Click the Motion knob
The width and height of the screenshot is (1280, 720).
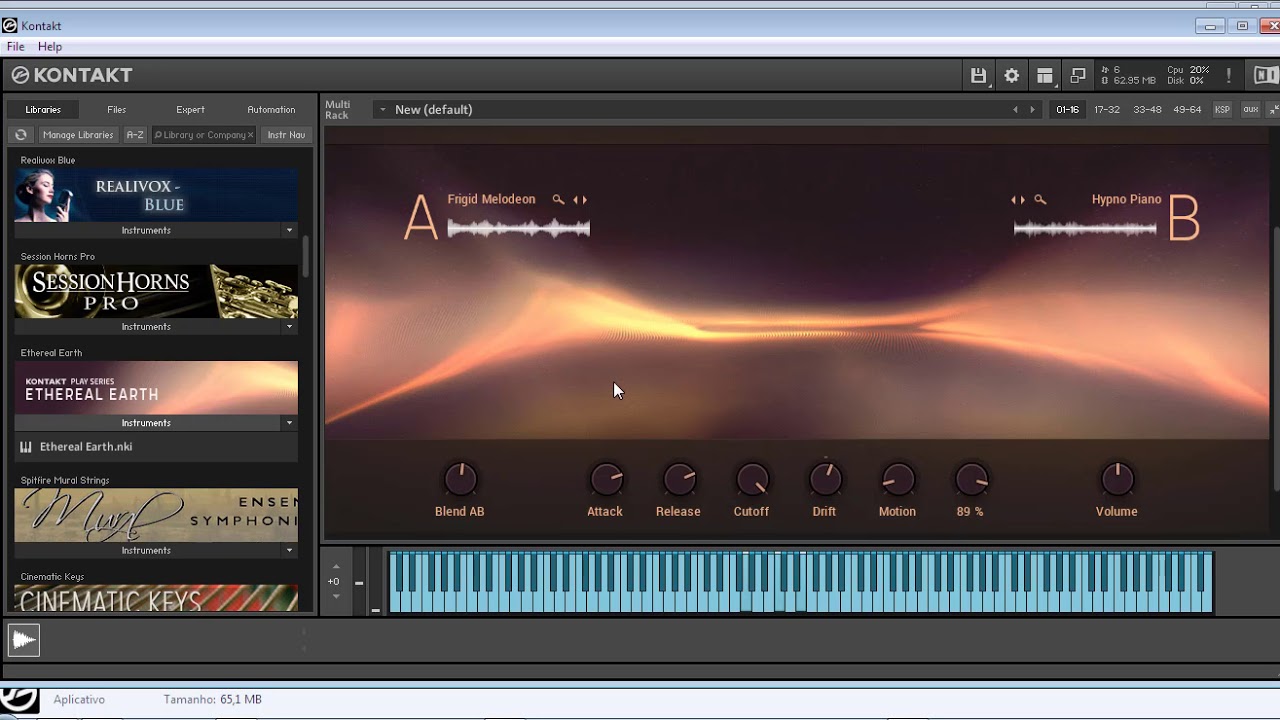pos(897,480)
